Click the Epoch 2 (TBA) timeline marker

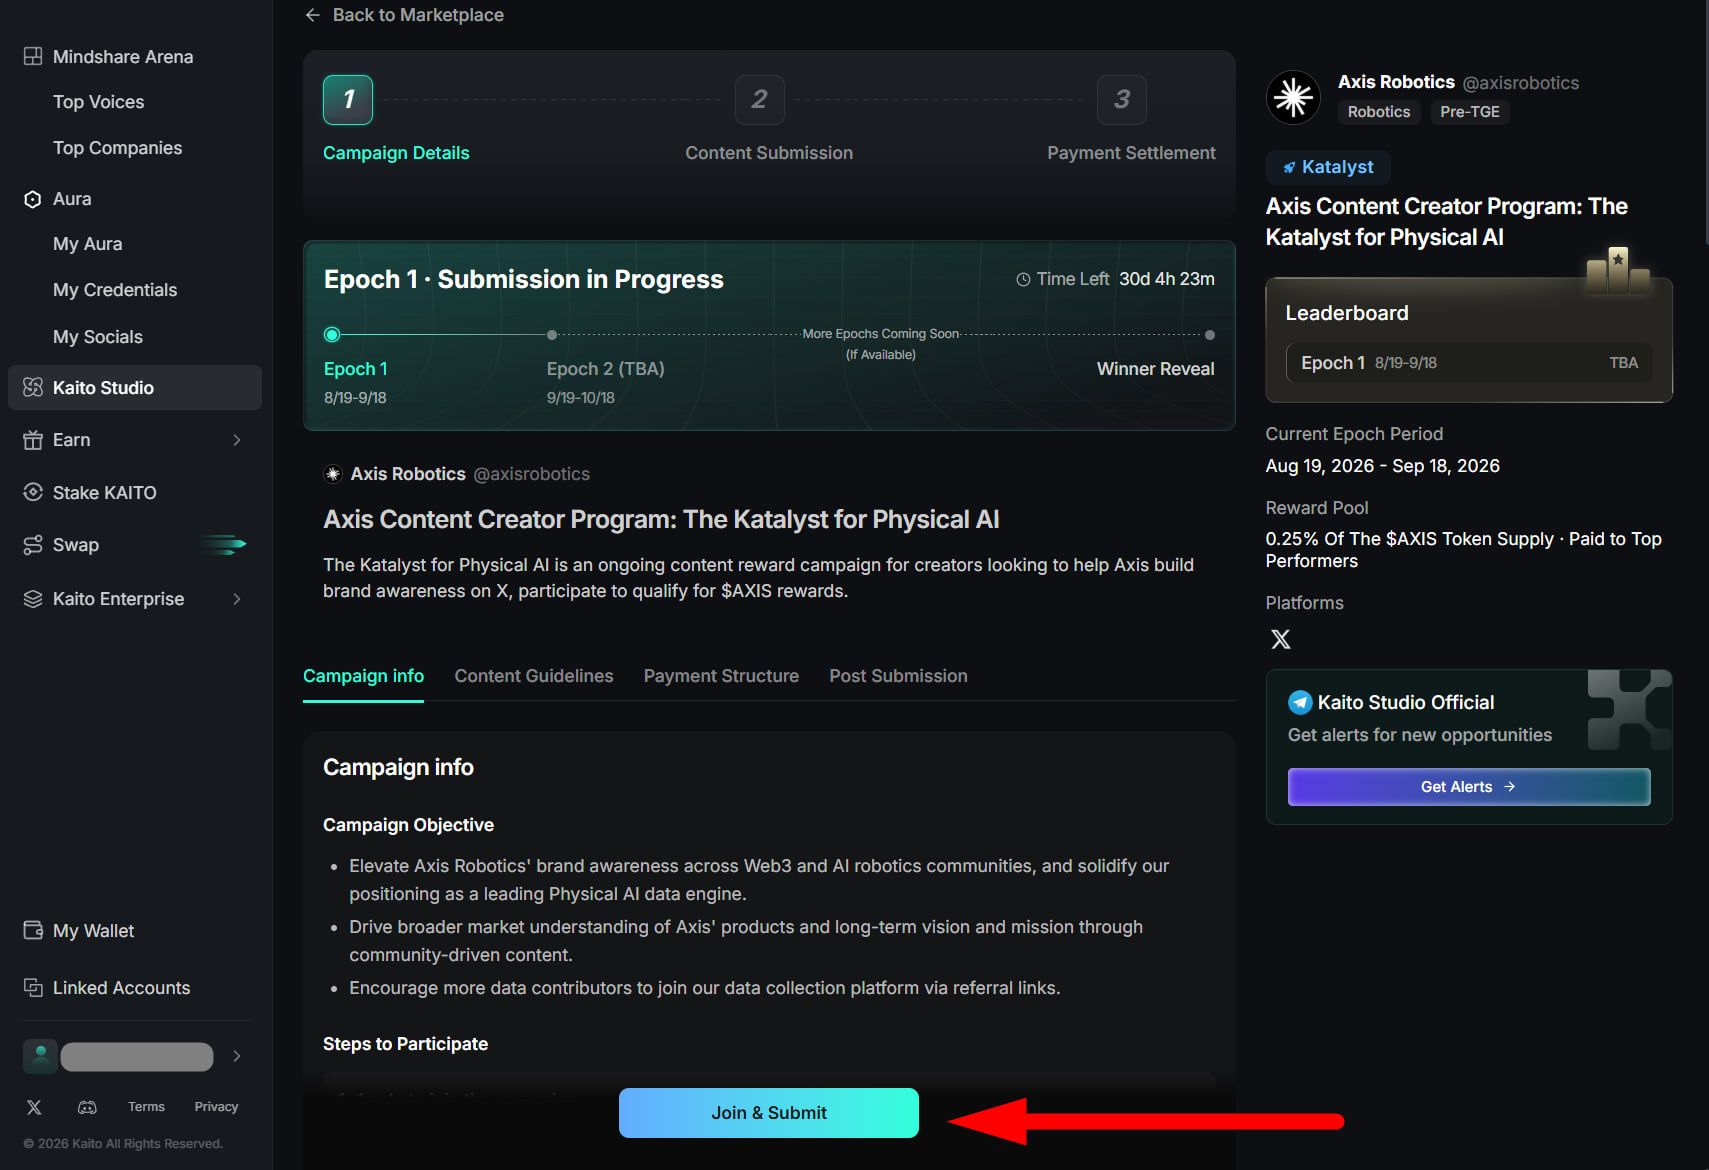point(552,335)
